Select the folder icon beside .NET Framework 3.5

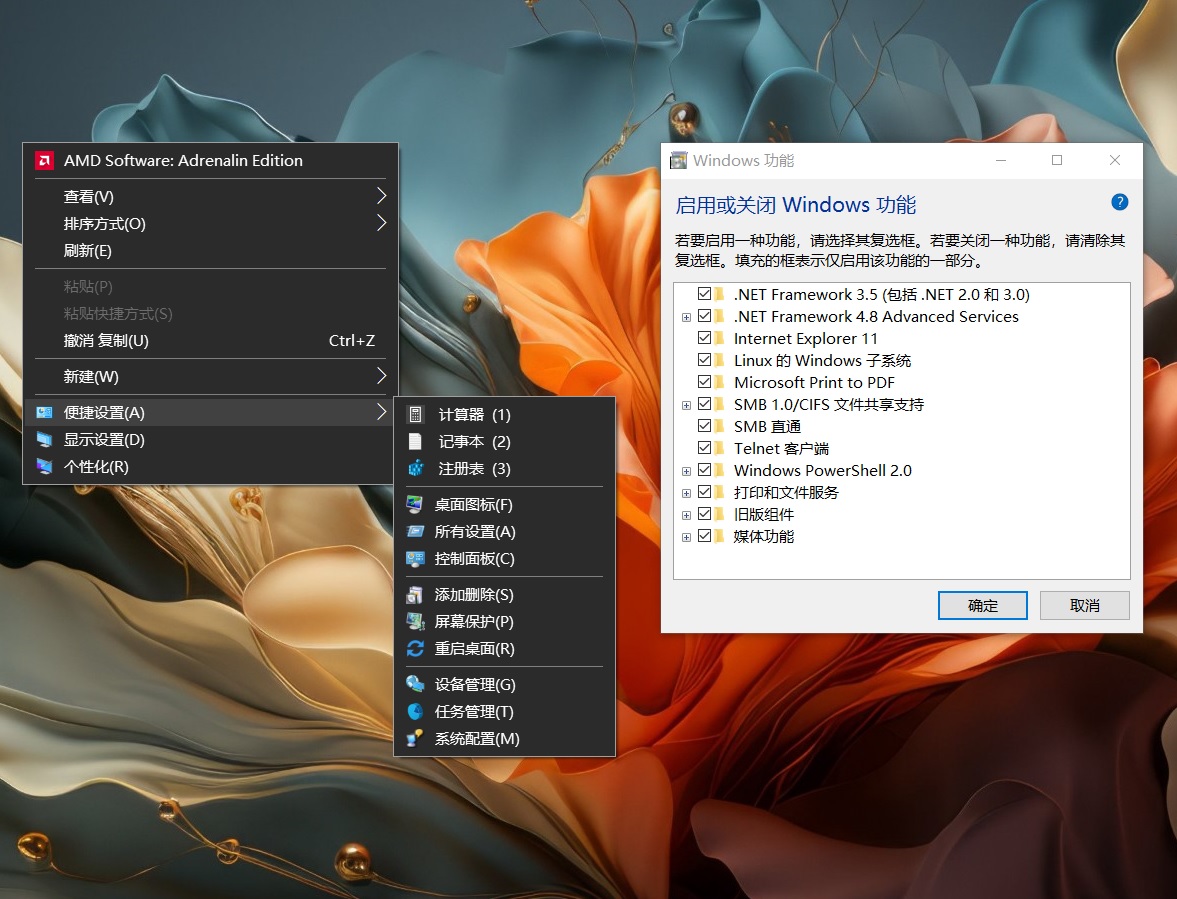tap(720, 294)
